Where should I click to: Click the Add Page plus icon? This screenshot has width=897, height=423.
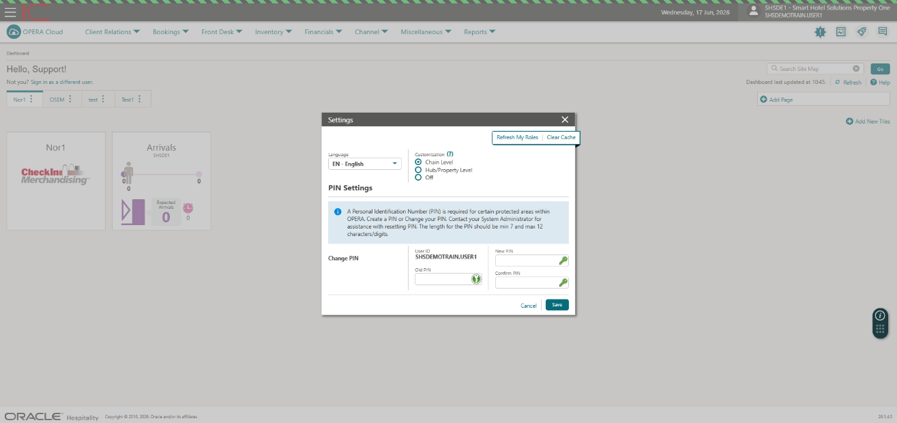763,100
